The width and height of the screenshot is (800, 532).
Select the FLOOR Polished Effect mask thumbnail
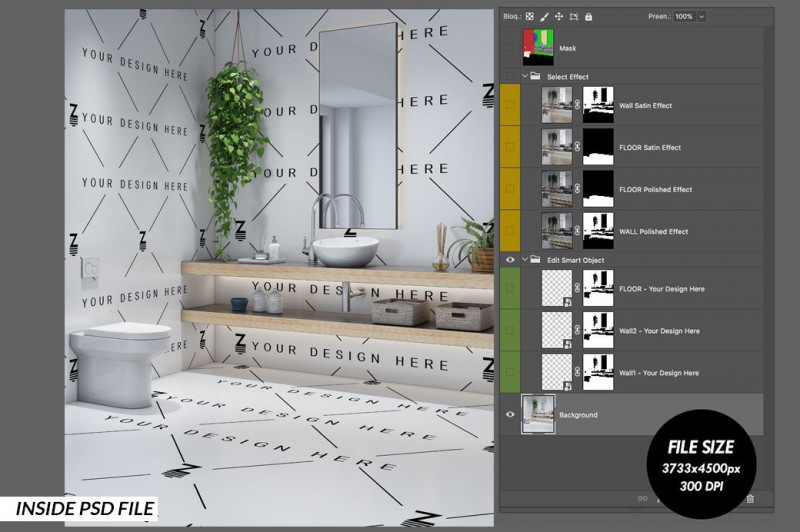tap(598, 188)
